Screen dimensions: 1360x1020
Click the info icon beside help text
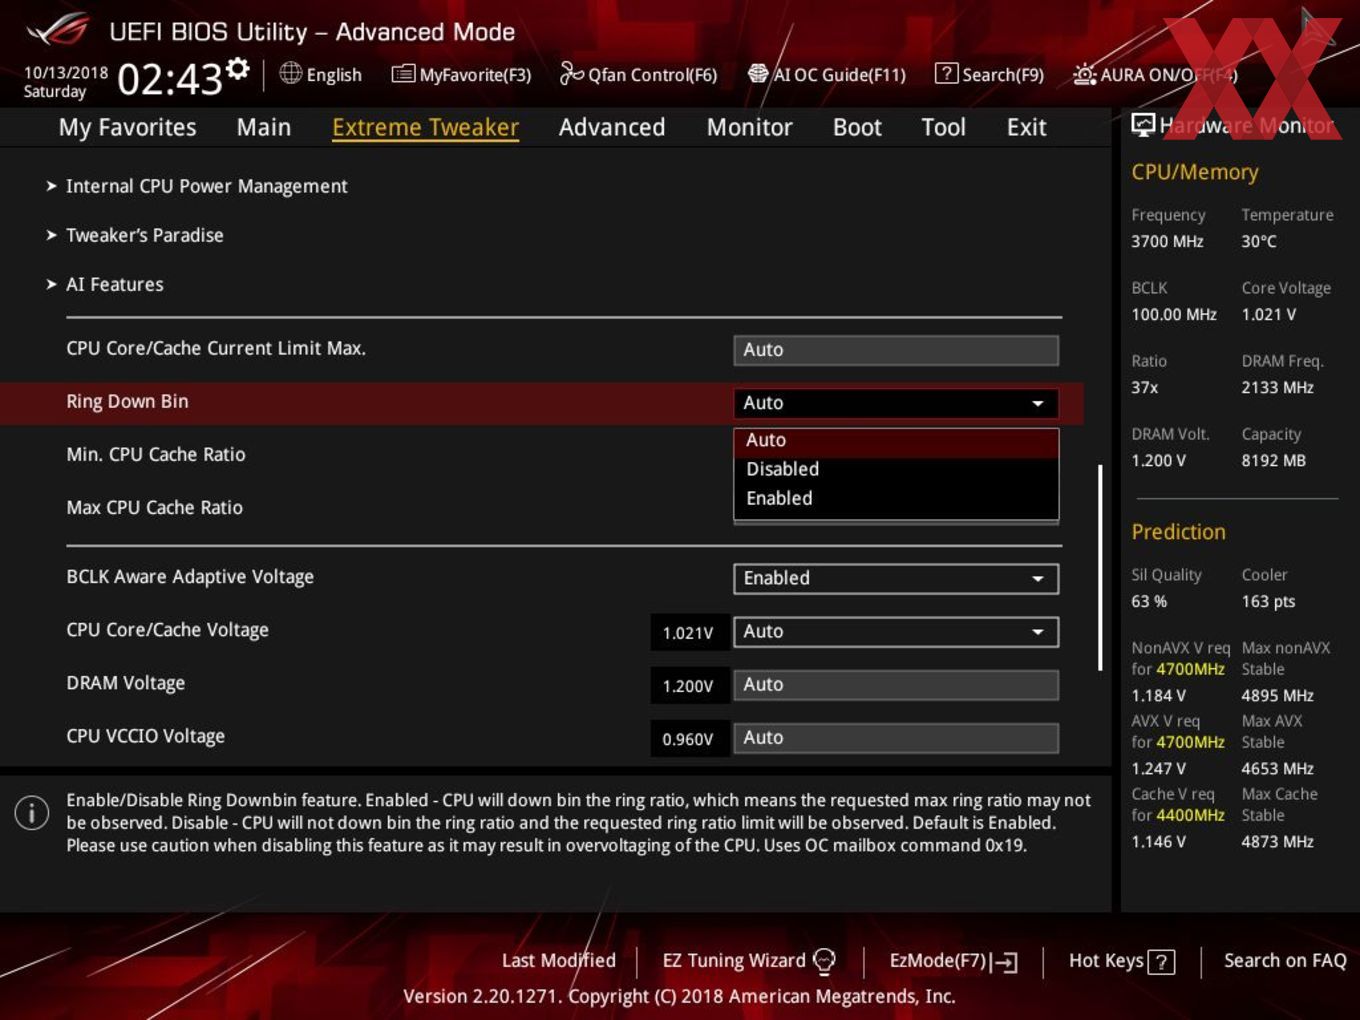32,812
